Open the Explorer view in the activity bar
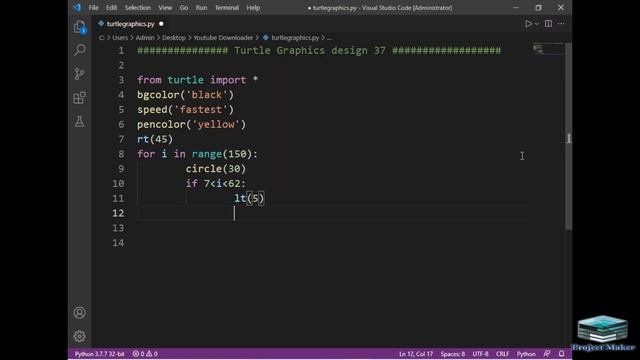This screenshot has width=640, height=360. 80,27
